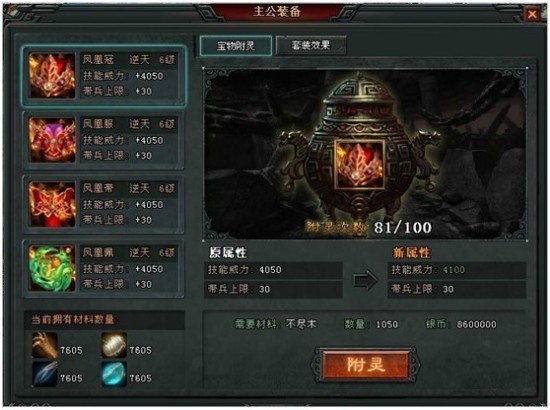Switch to the 宝物附灵 tab
Screen dimensions: 550x410
(x=236, y=46)
